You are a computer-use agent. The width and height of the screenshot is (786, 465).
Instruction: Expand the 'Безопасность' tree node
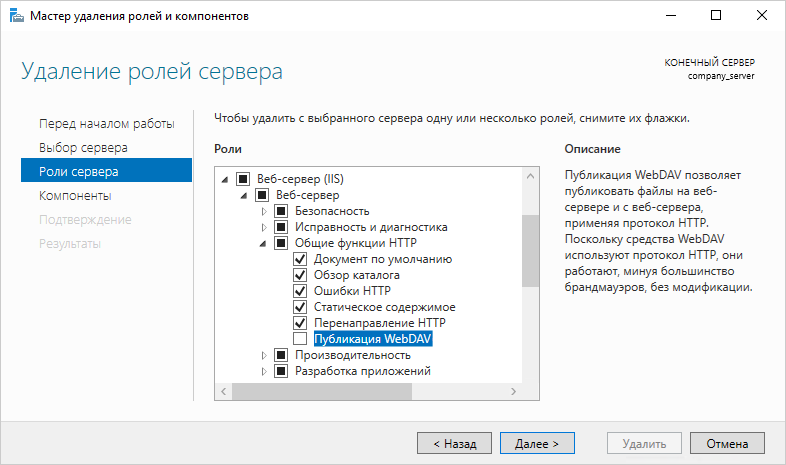(x=264, y=211)
